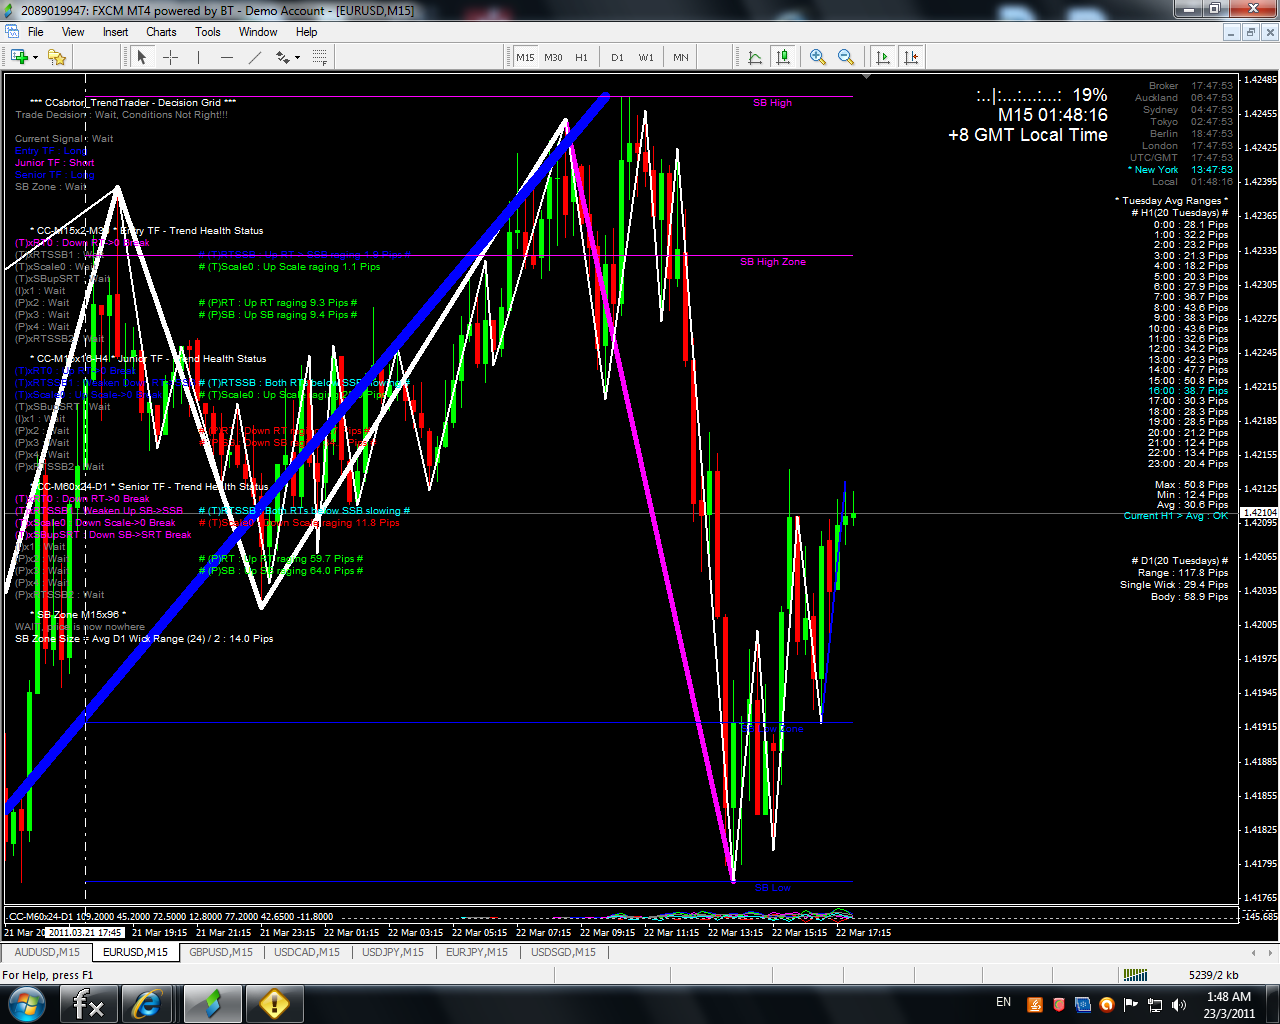Enable chart Auto Scroll icon
This screenshot has height=1024, width=1280.
(x=882, y=57)
